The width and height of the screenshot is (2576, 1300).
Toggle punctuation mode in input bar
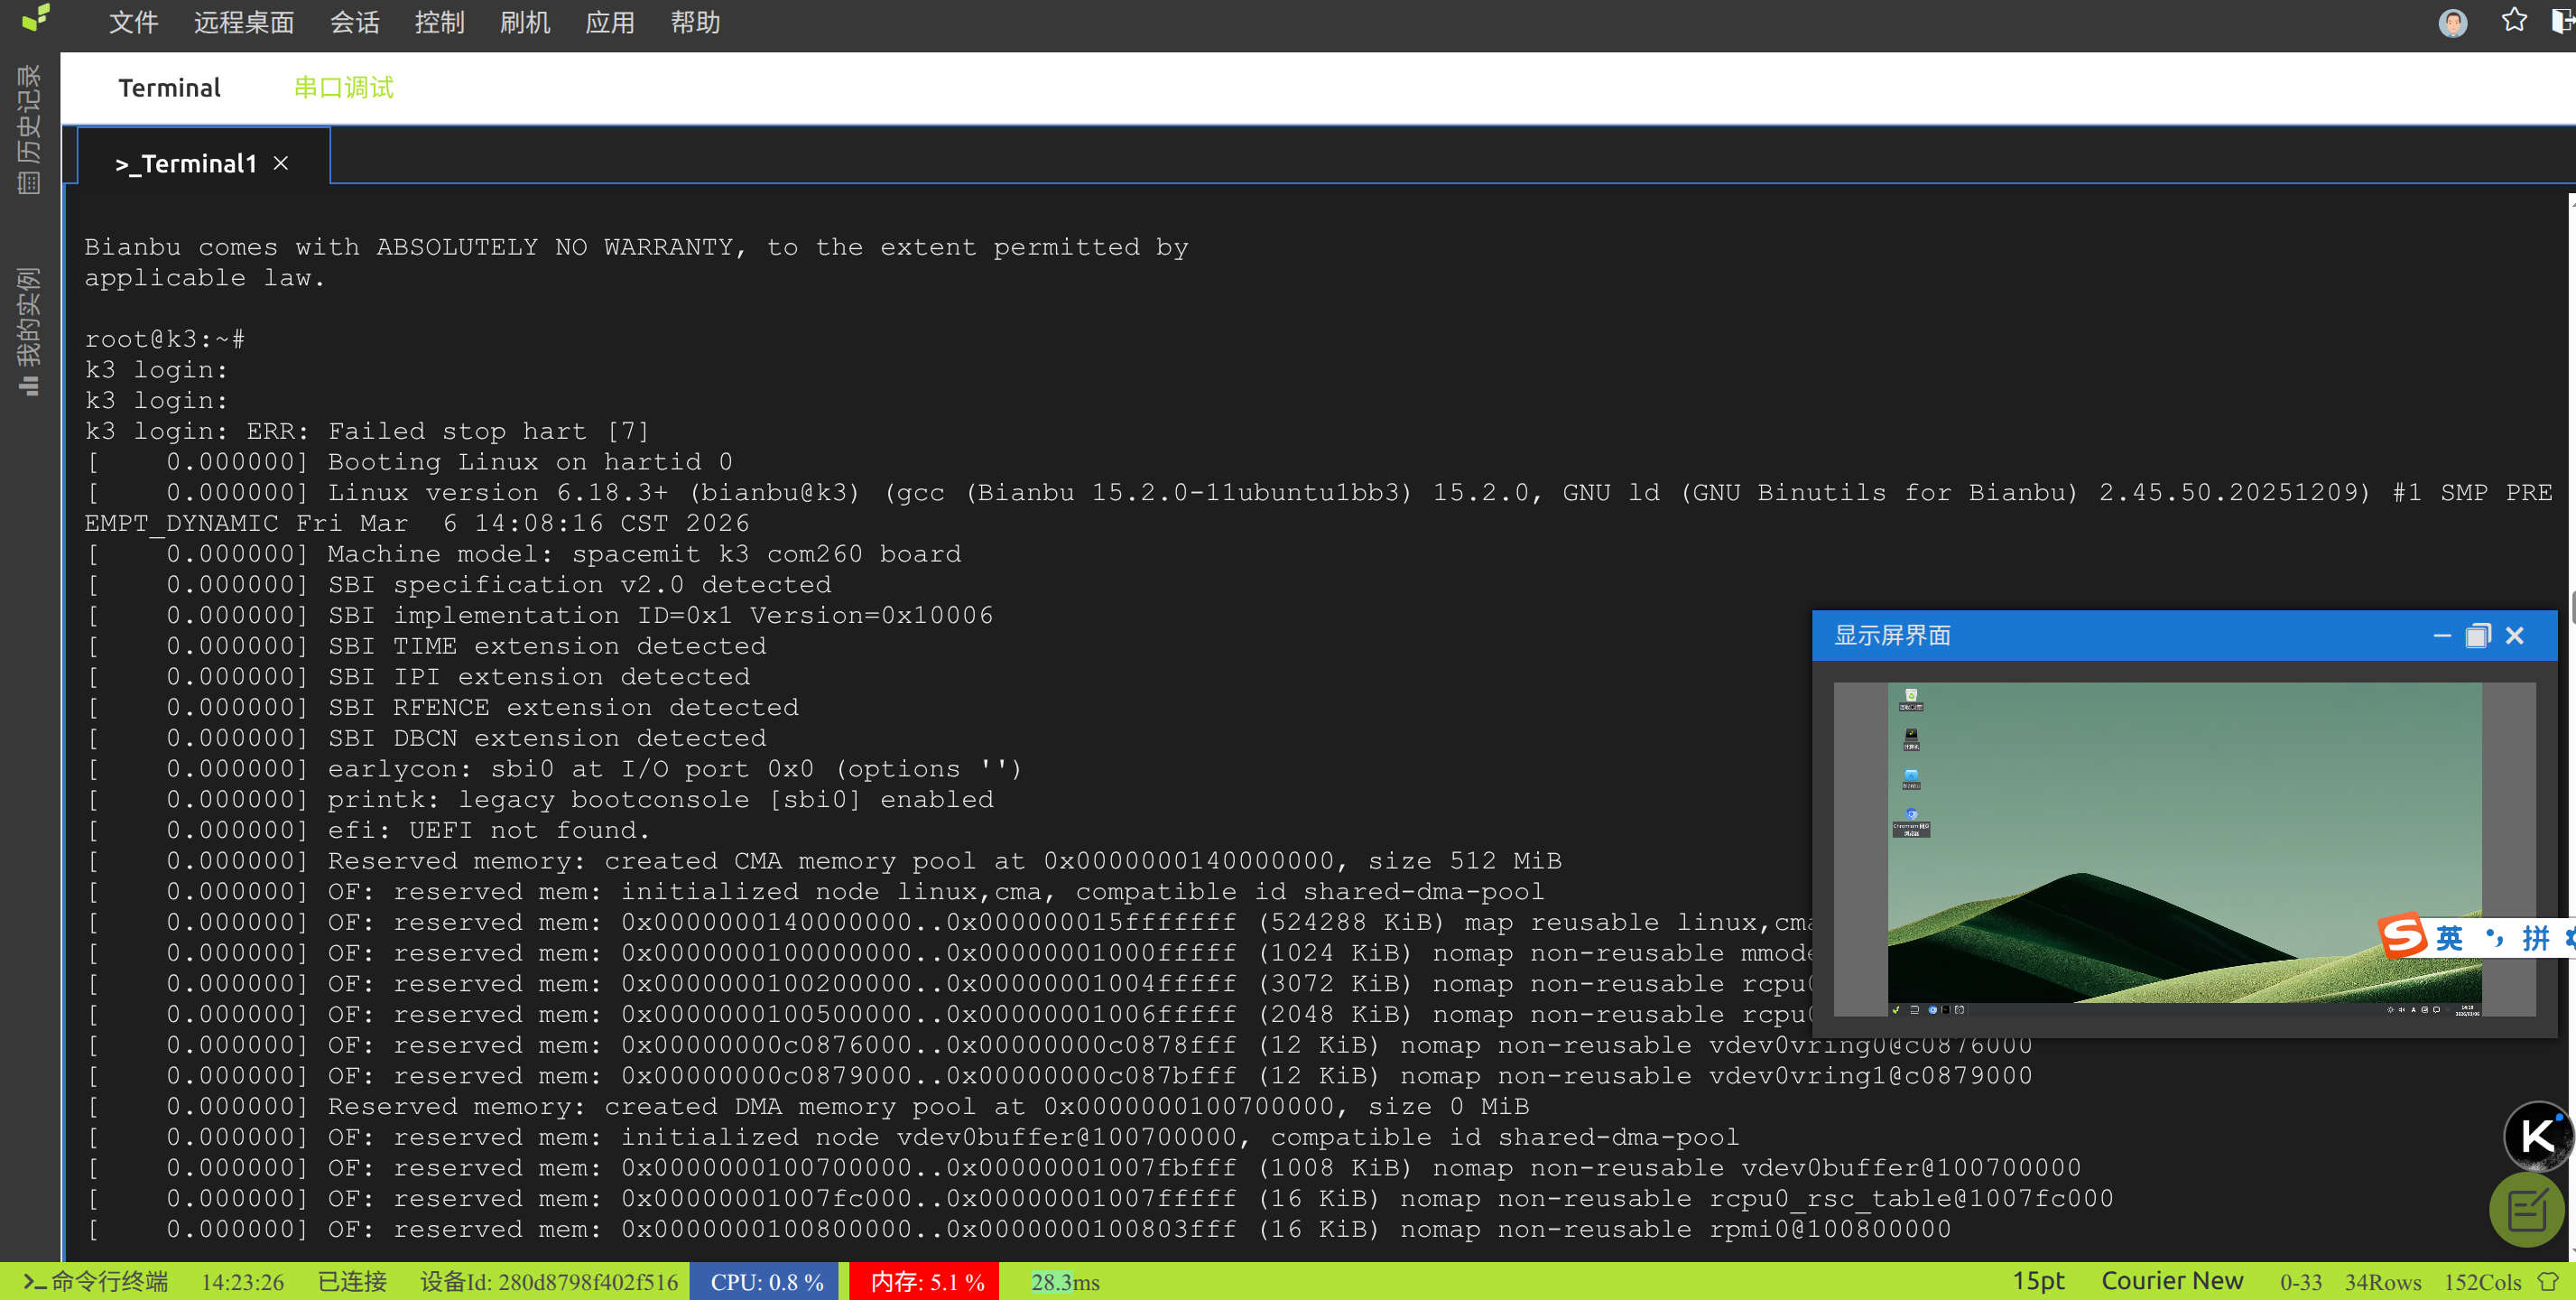(x=2494, y=938)
